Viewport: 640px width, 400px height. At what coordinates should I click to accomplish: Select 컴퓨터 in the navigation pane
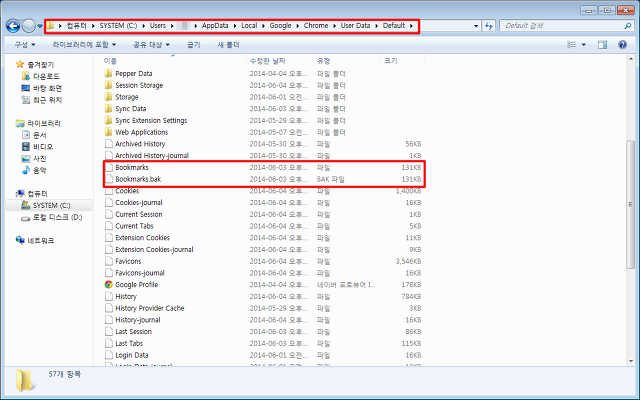click(37, 193)
